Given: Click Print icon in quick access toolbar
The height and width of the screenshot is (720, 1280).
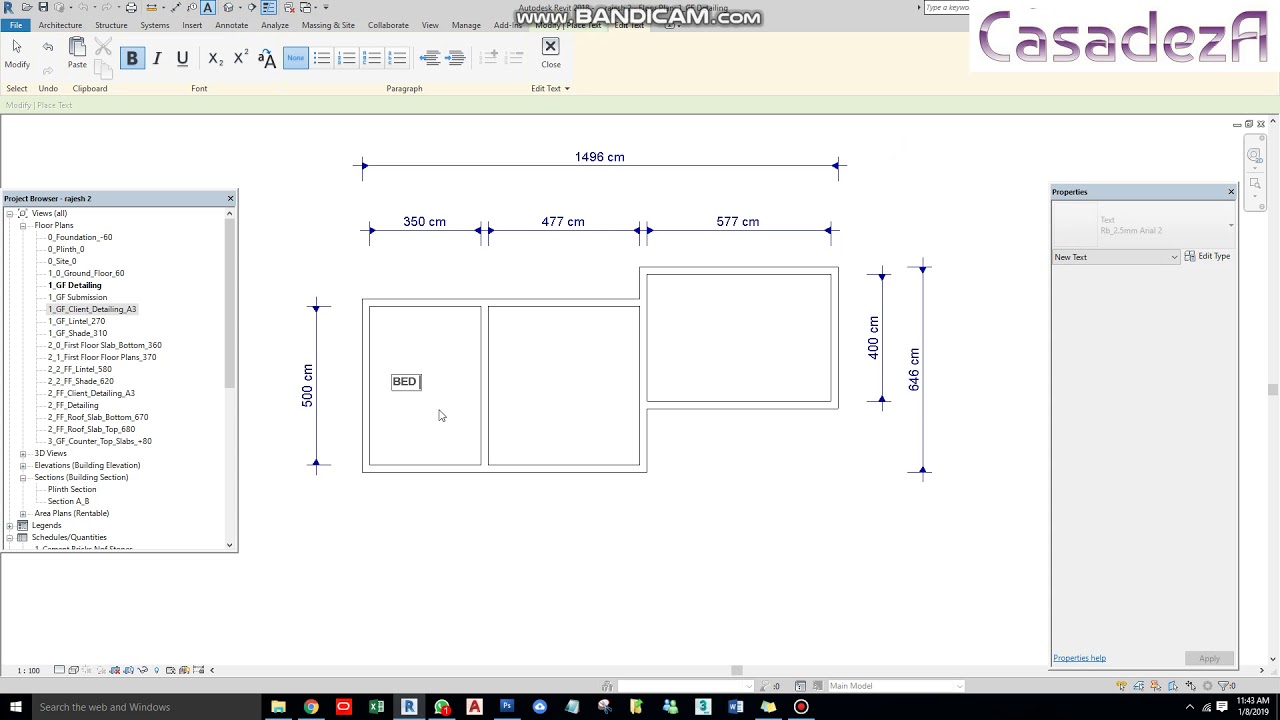Looking at the screenshot, I should [131, 7].
